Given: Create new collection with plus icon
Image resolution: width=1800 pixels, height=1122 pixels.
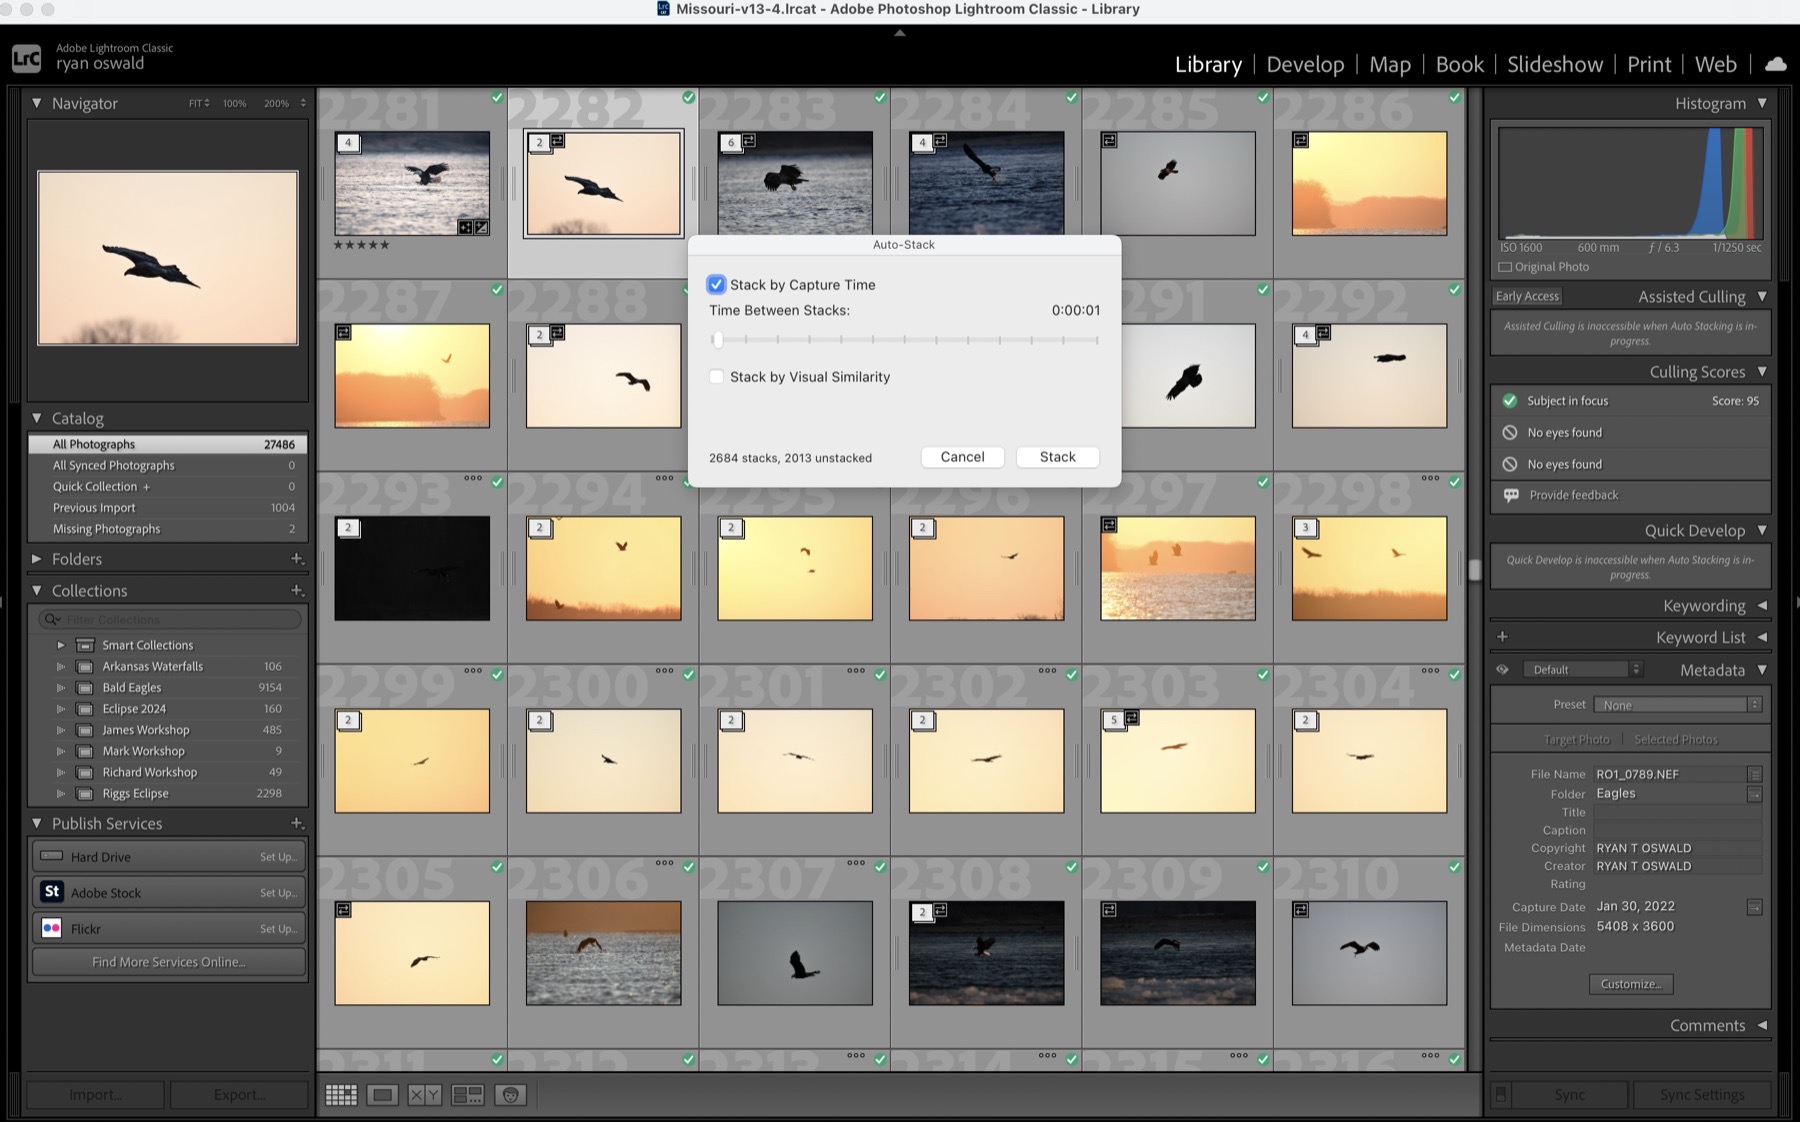Looking at the screenshot, I should coord(297,591).
